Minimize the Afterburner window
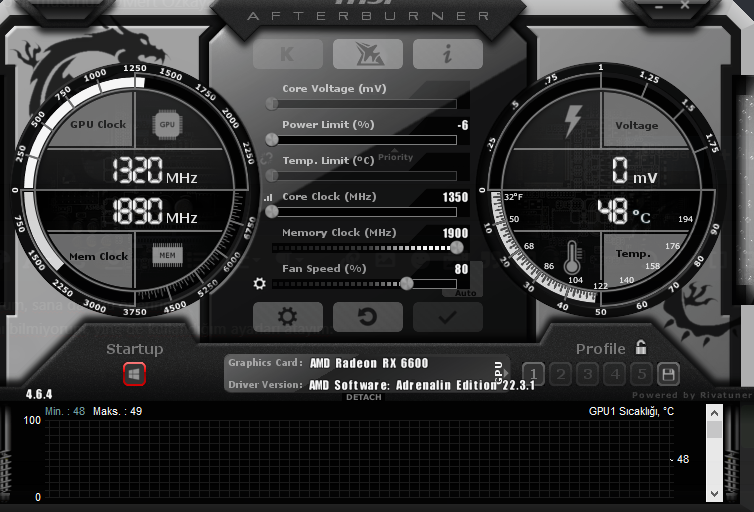Screen dimensions: 754x512 coord(659,7)
